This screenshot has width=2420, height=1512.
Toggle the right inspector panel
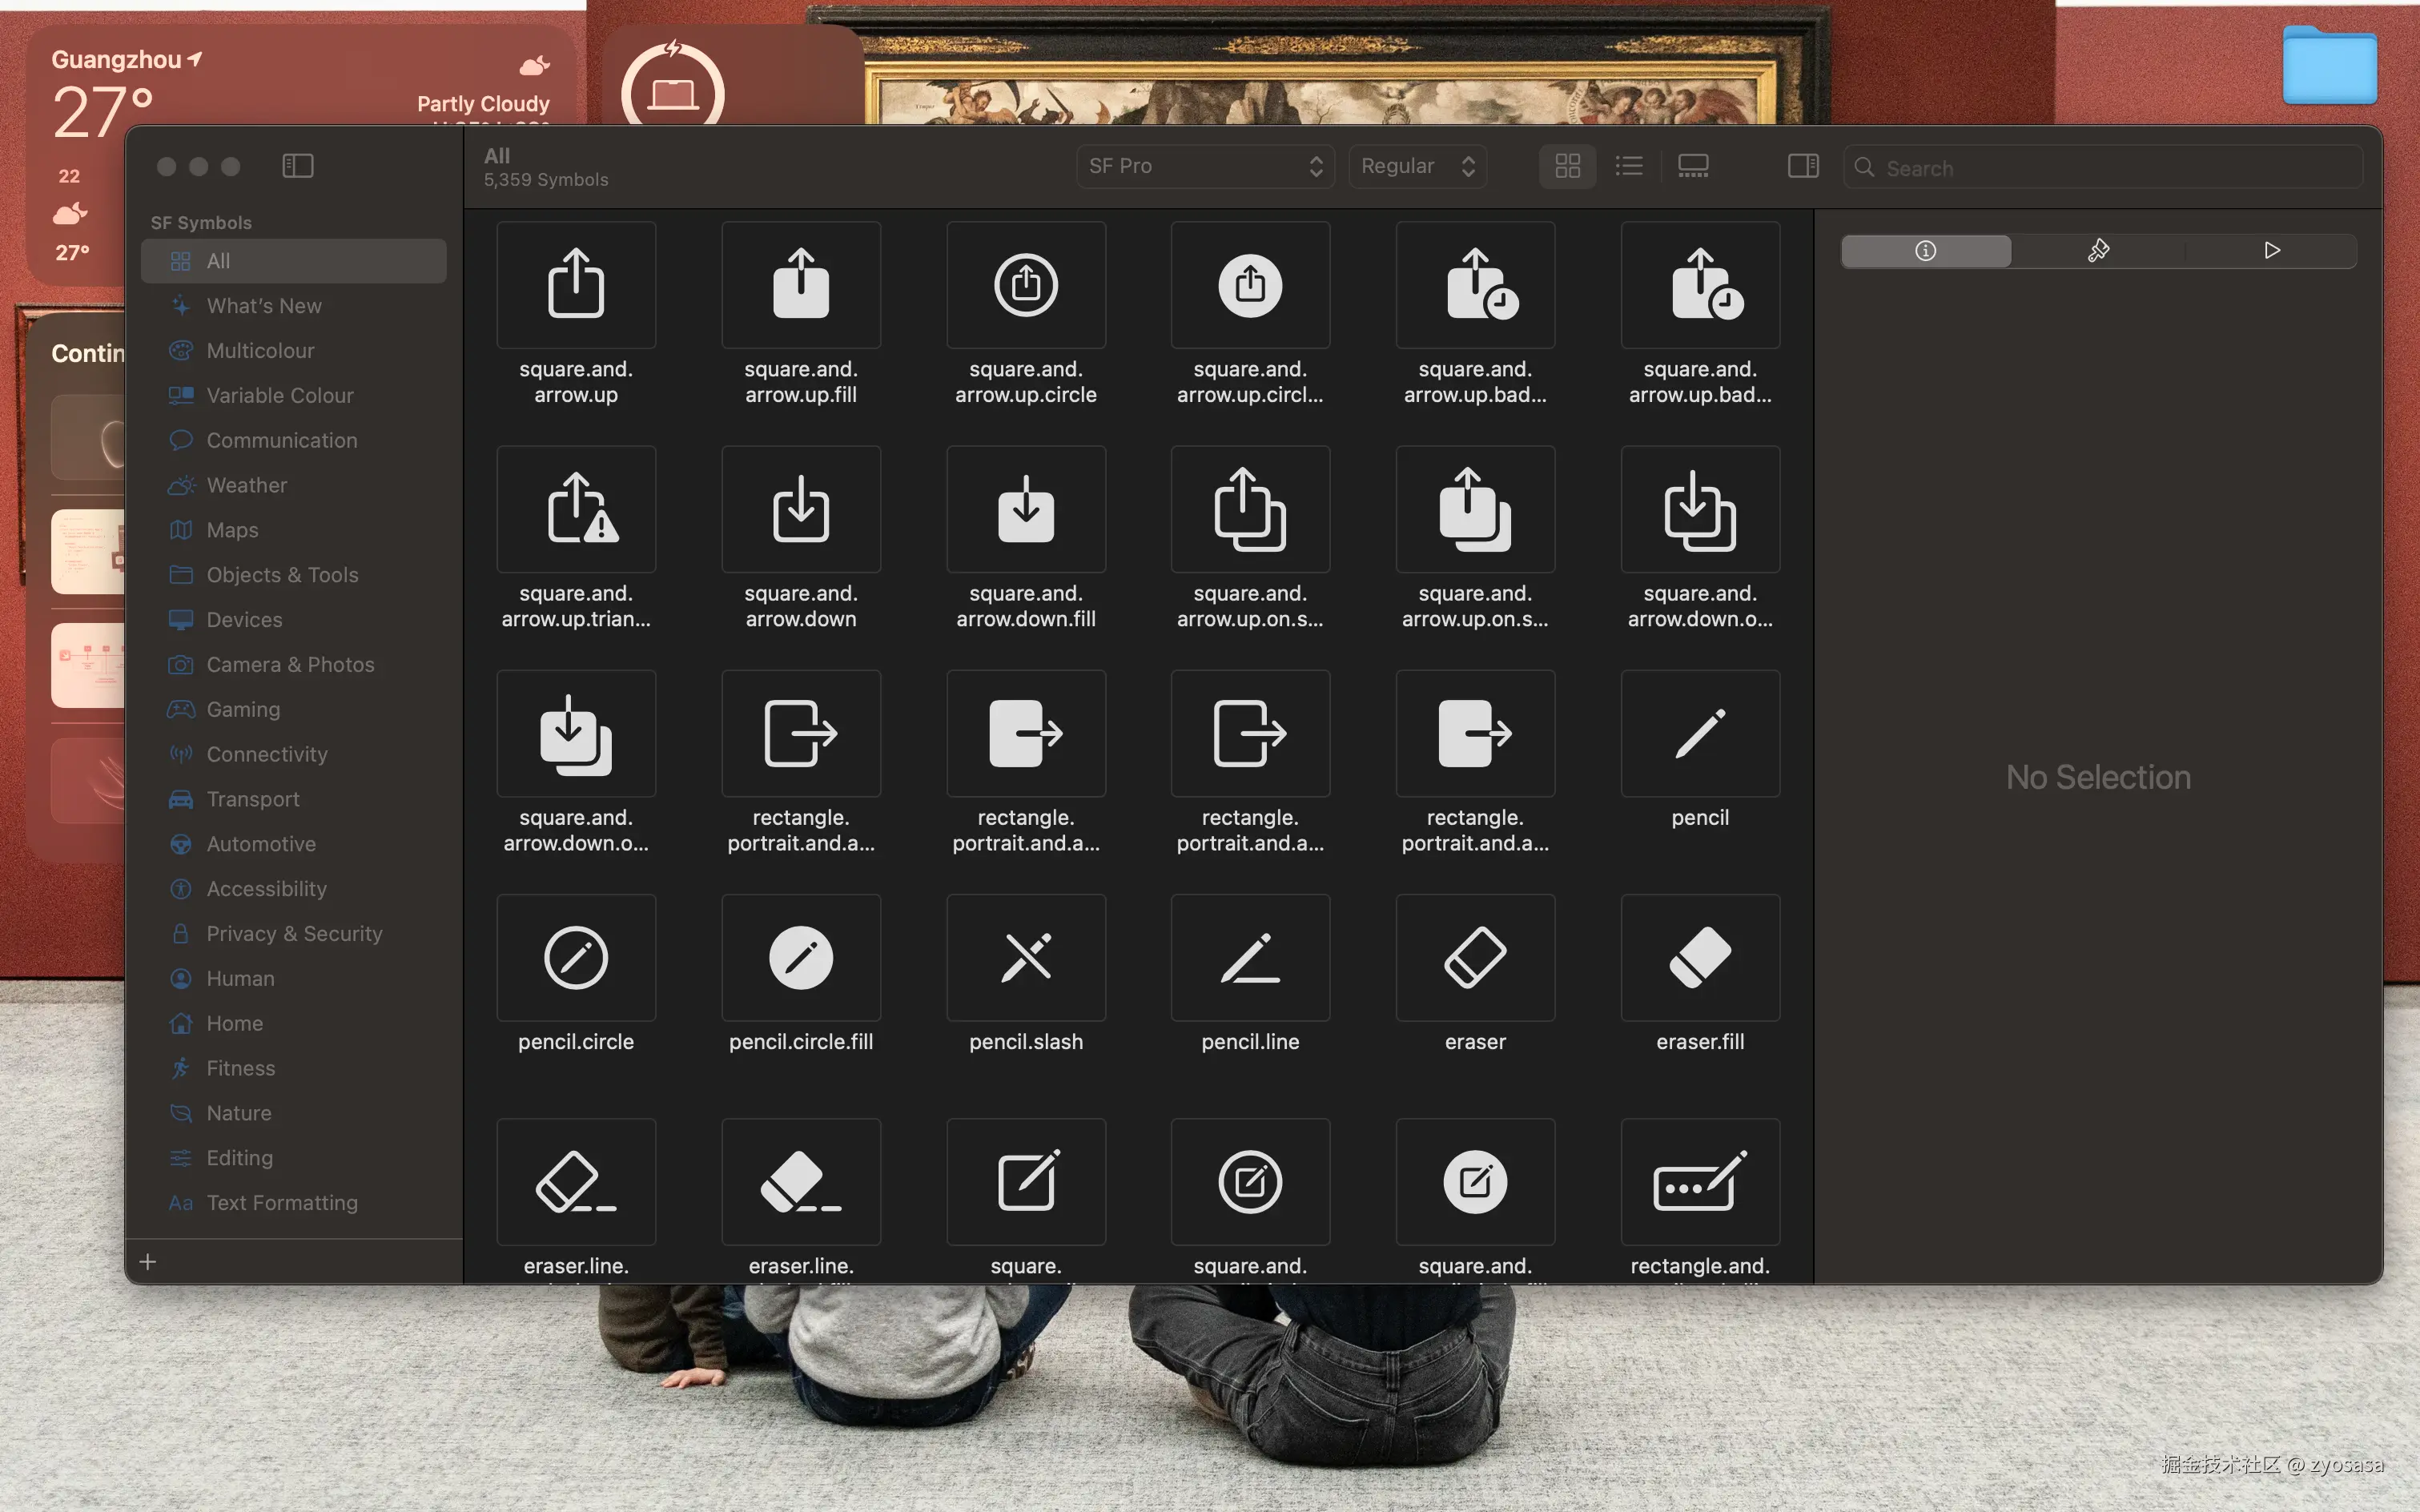(x=1802, y=166)
